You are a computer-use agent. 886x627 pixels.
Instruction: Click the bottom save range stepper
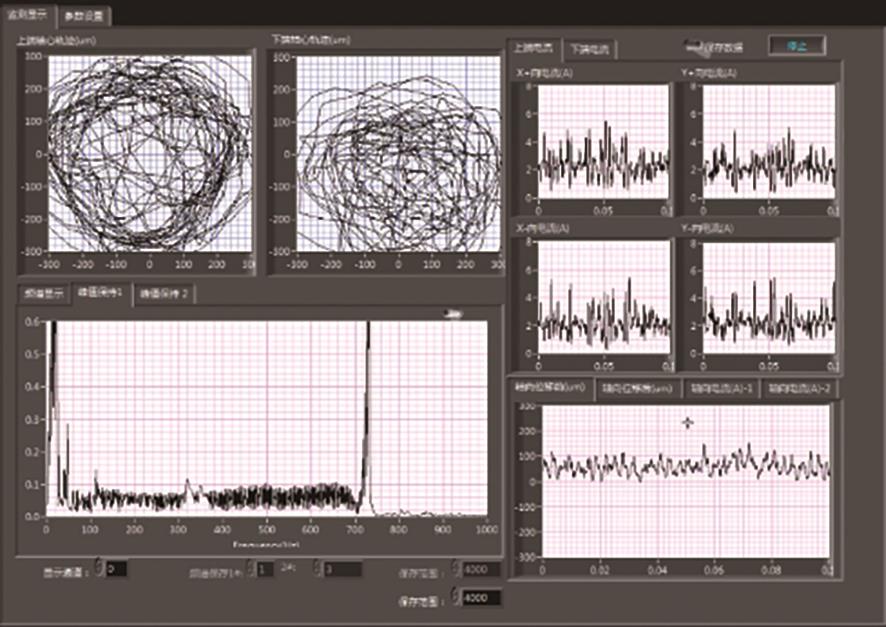pos(455,597)
